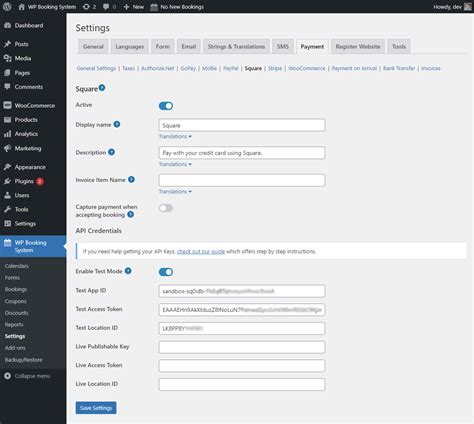Image resolution: width=474 pixels, height=424 pixels.
Task: Switch to the Email settings tab
Action: pos(189,46)
